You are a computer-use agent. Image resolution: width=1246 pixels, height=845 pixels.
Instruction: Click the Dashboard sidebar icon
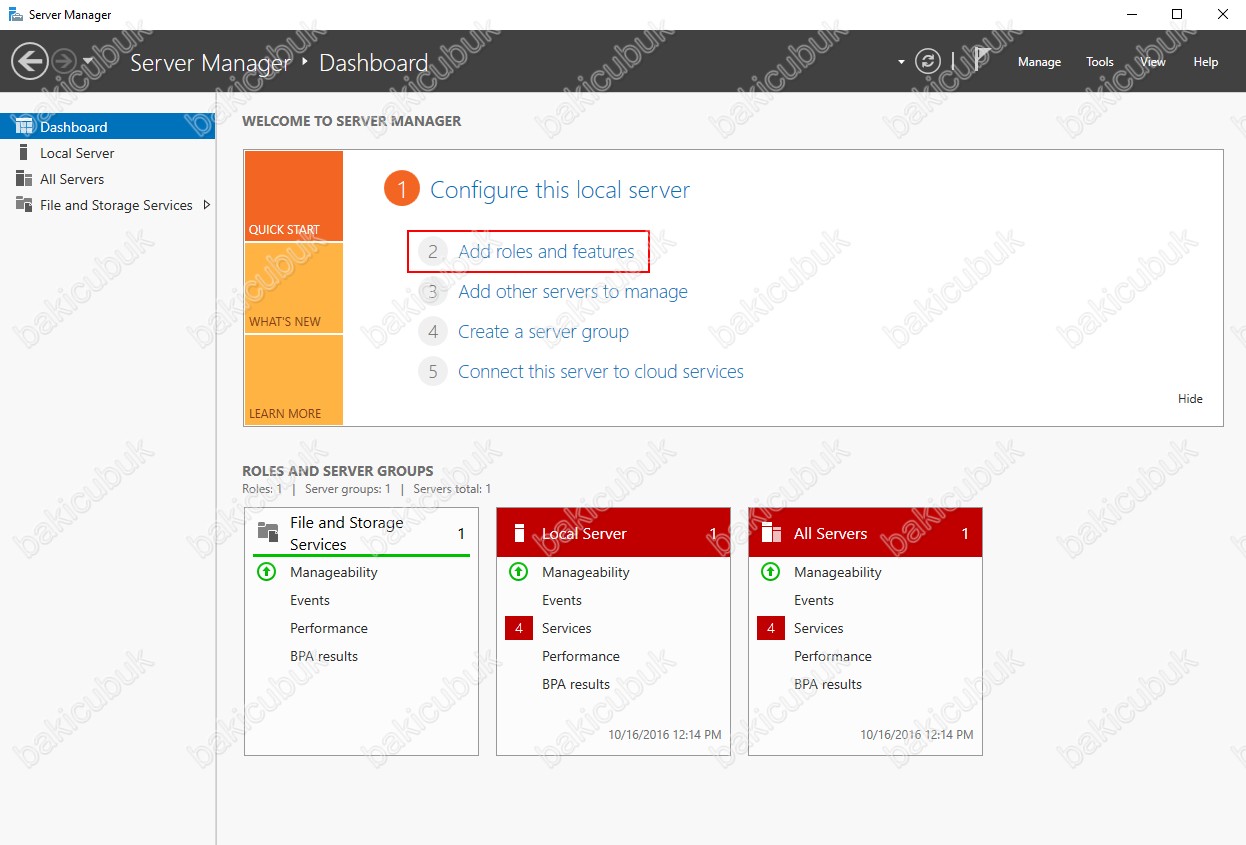(24, 127)
